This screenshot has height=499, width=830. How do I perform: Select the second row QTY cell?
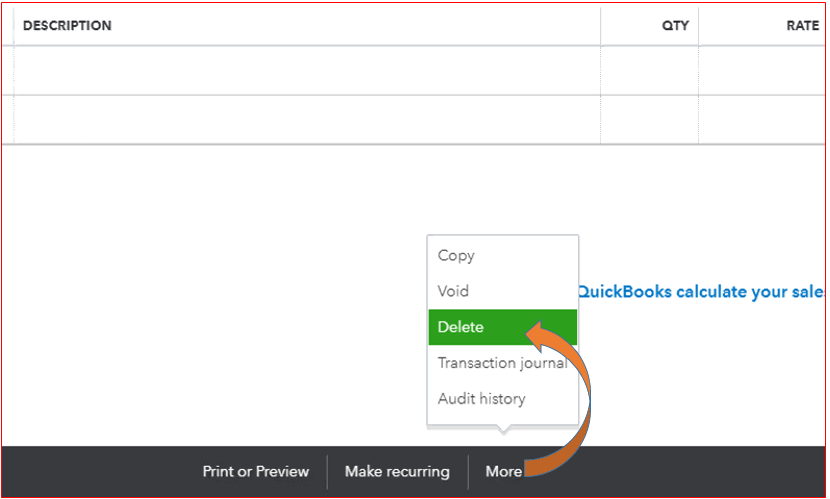pyautogui.click(x=649, y=120)
